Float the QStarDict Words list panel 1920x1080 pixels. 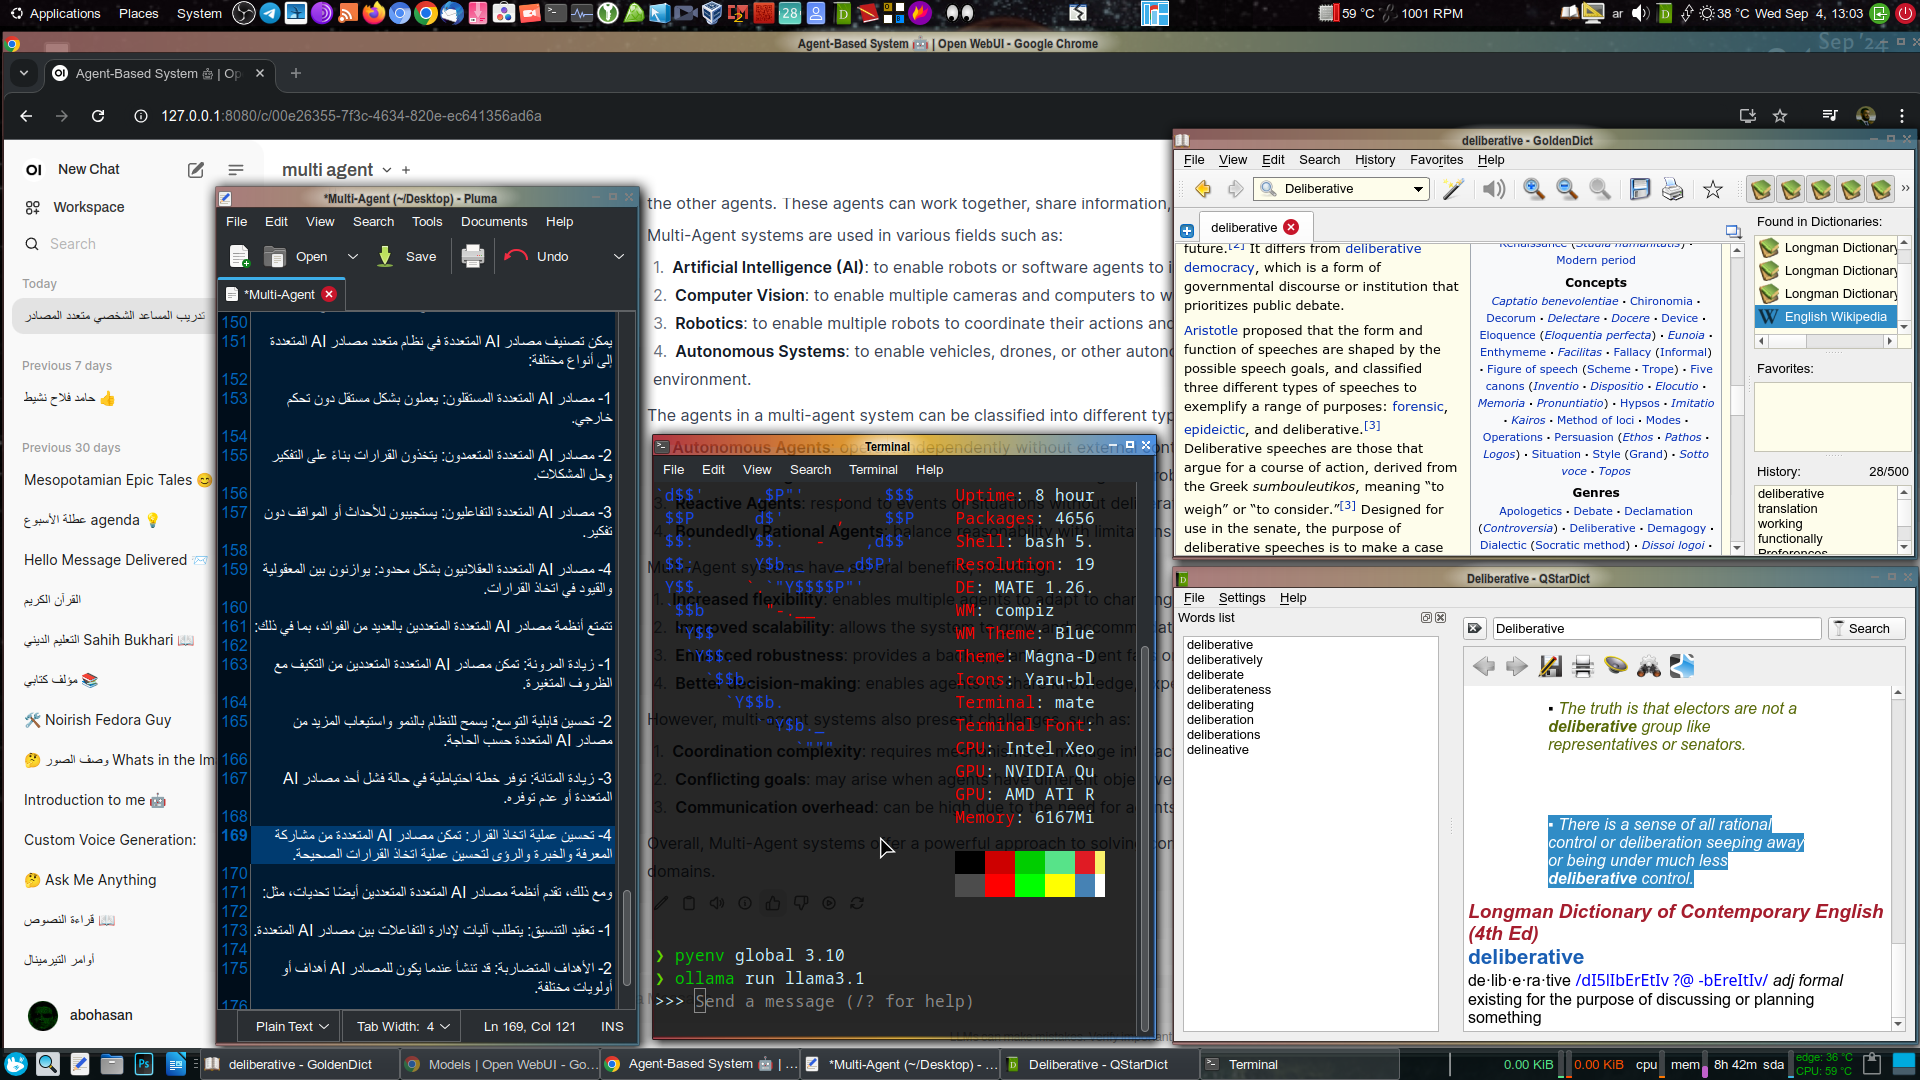[1427, 618]
